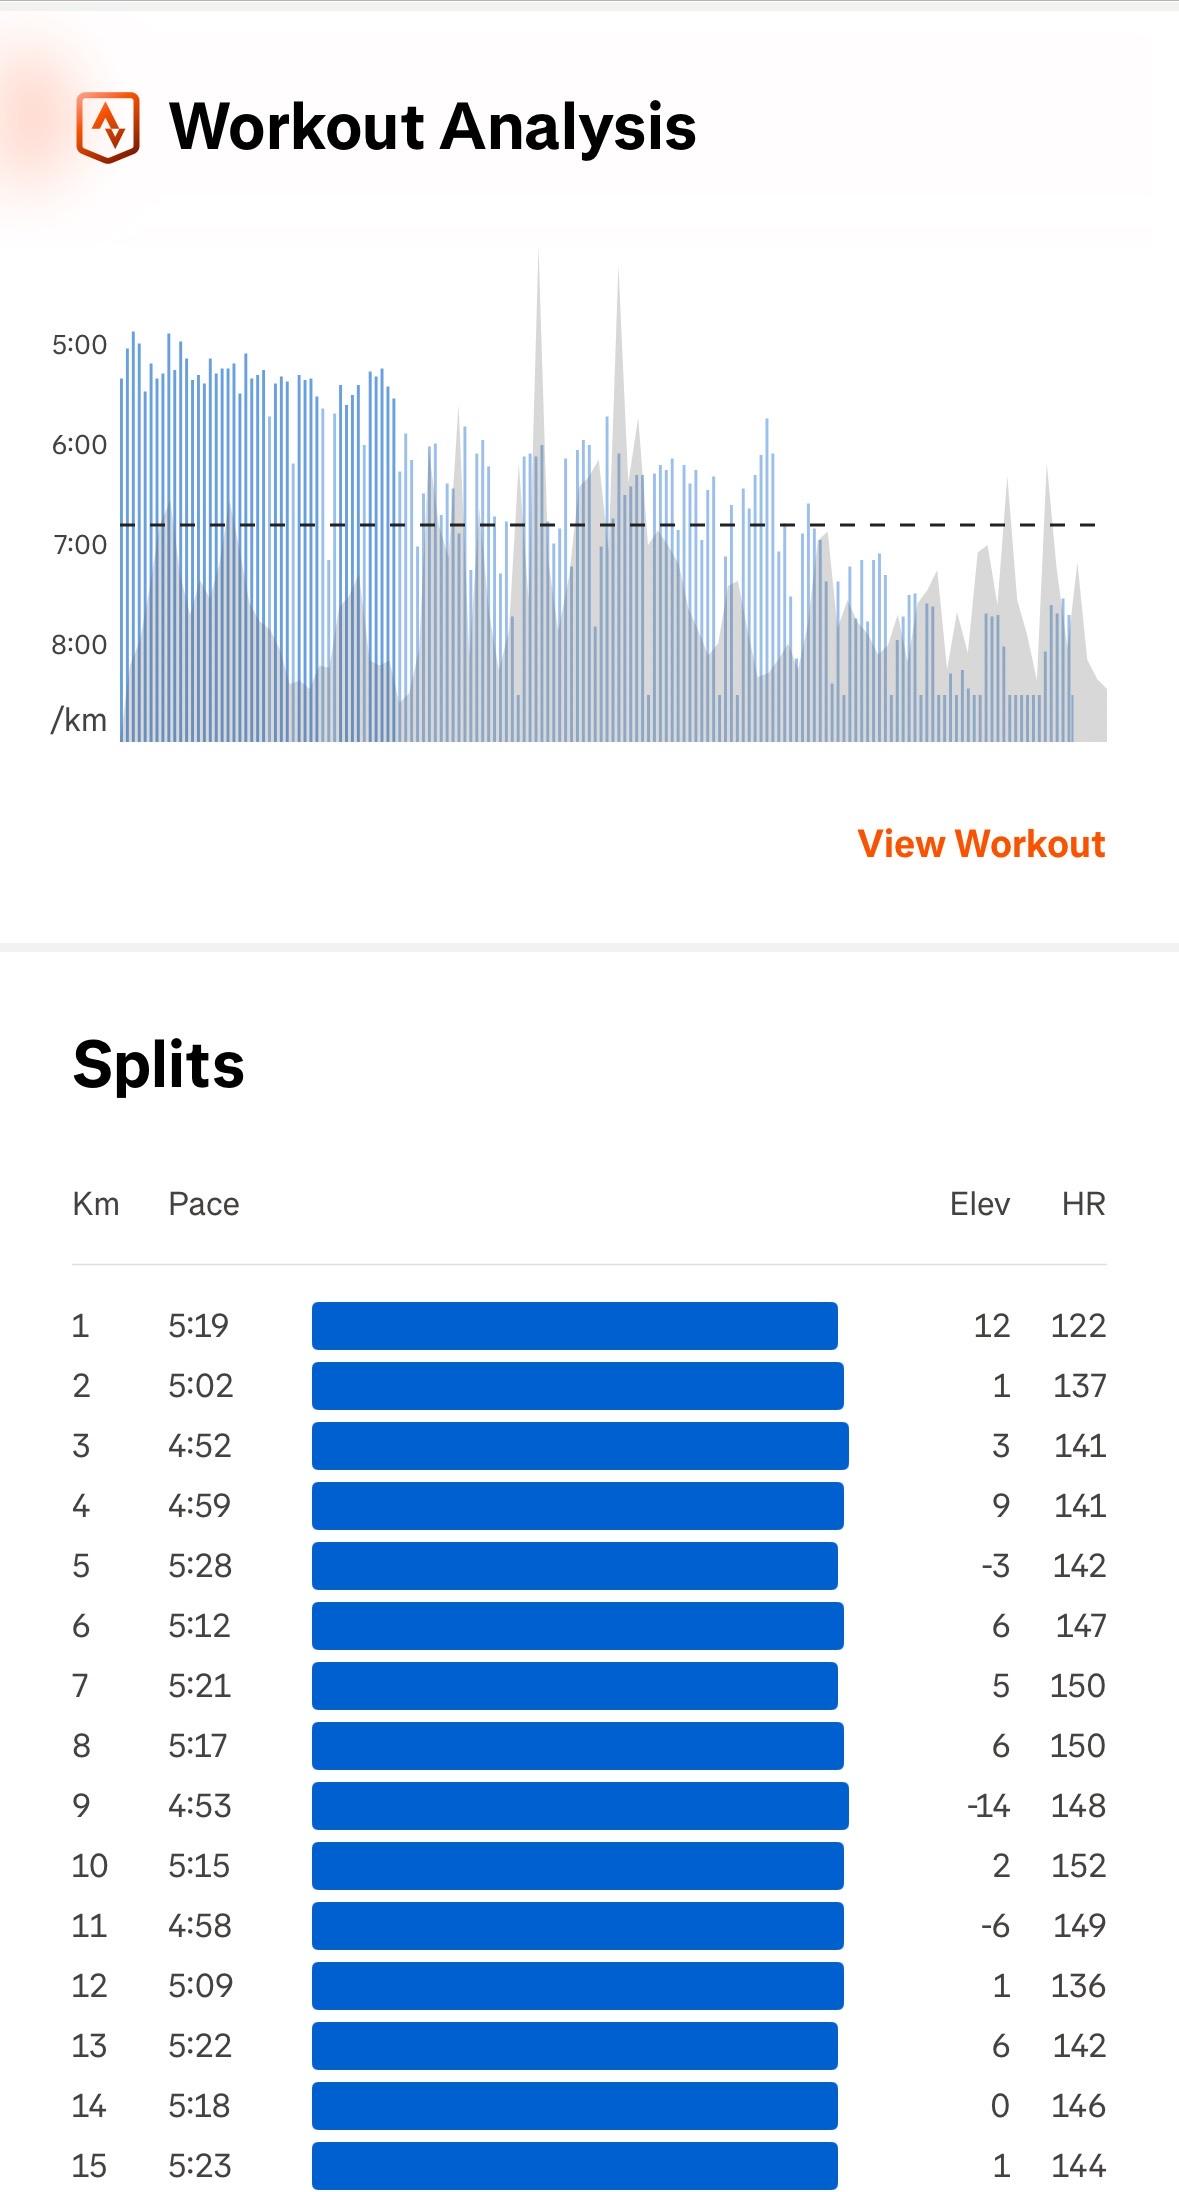
Task: Tap the Elev column header
Action: point(980,1204)
